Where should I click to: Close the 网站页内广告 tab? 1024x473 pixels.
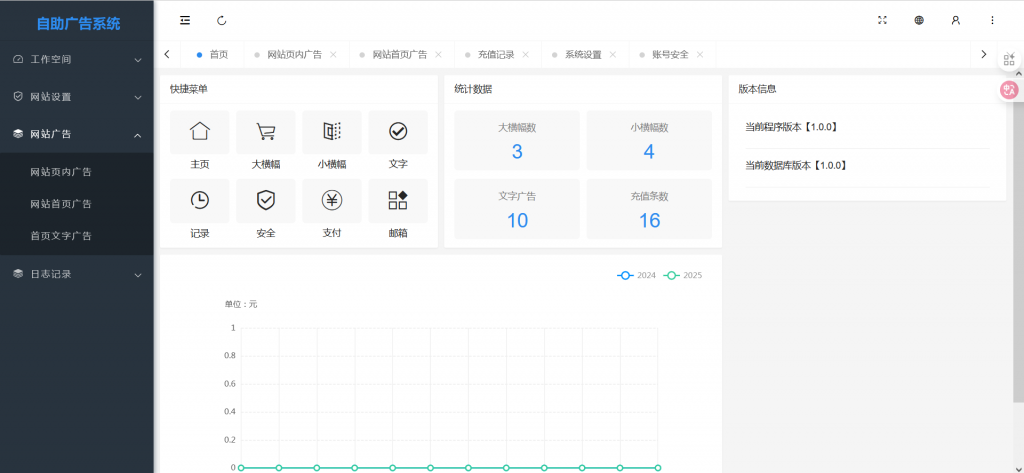[x=333, y=55]
